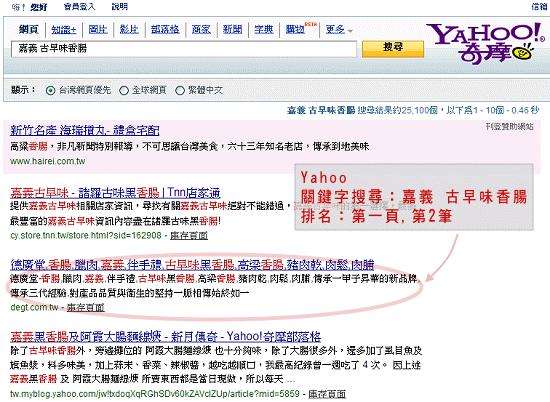Screen dimensions: 550x402
Task: Click the yellow 搜尋 search button
Action: pos(393,48)
